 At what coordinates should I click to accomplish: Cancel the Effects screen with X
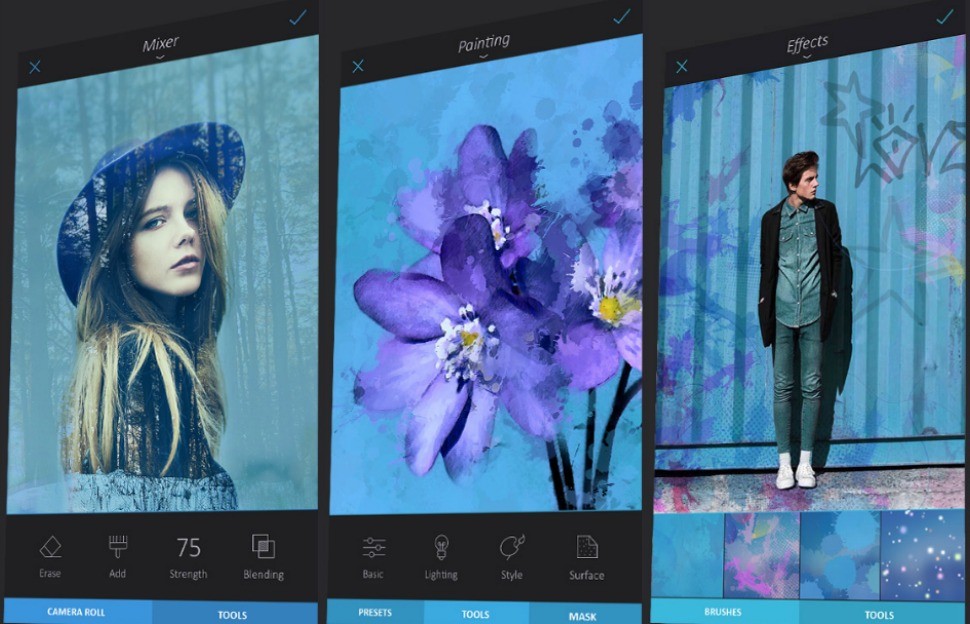682,66
